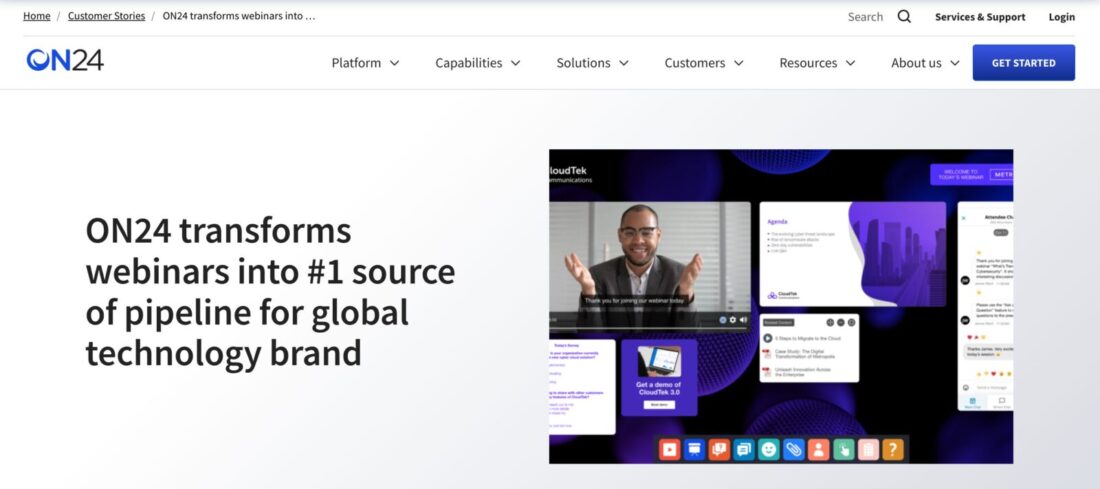Click the Agenda slide thumbnail

click(852, 254)
